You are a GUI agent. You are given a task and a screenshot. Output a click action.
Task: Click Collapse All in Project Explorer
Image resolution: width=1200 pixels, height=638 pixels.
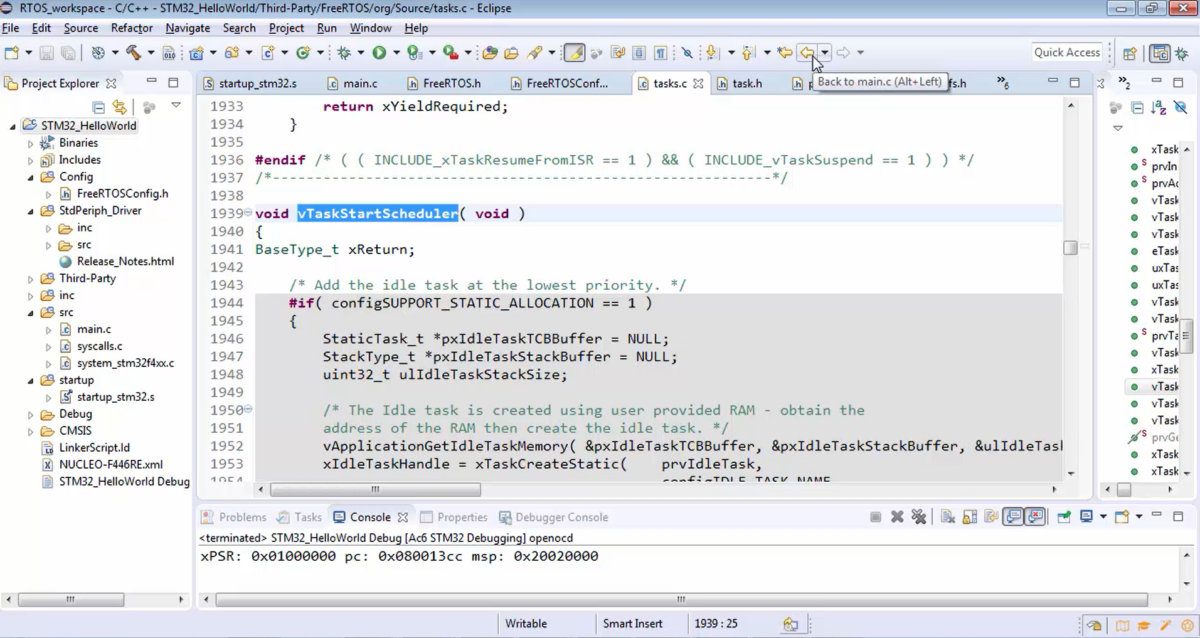(x=98, y=106)
